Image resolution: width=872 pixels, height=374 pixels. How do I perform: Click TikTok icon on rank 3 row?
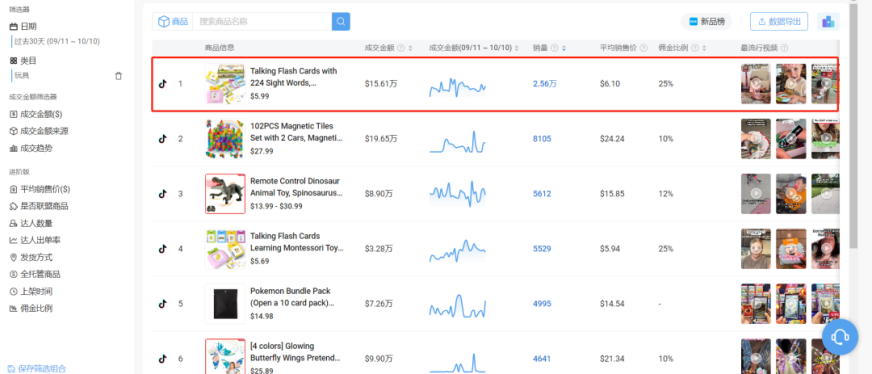pos(162,194)
